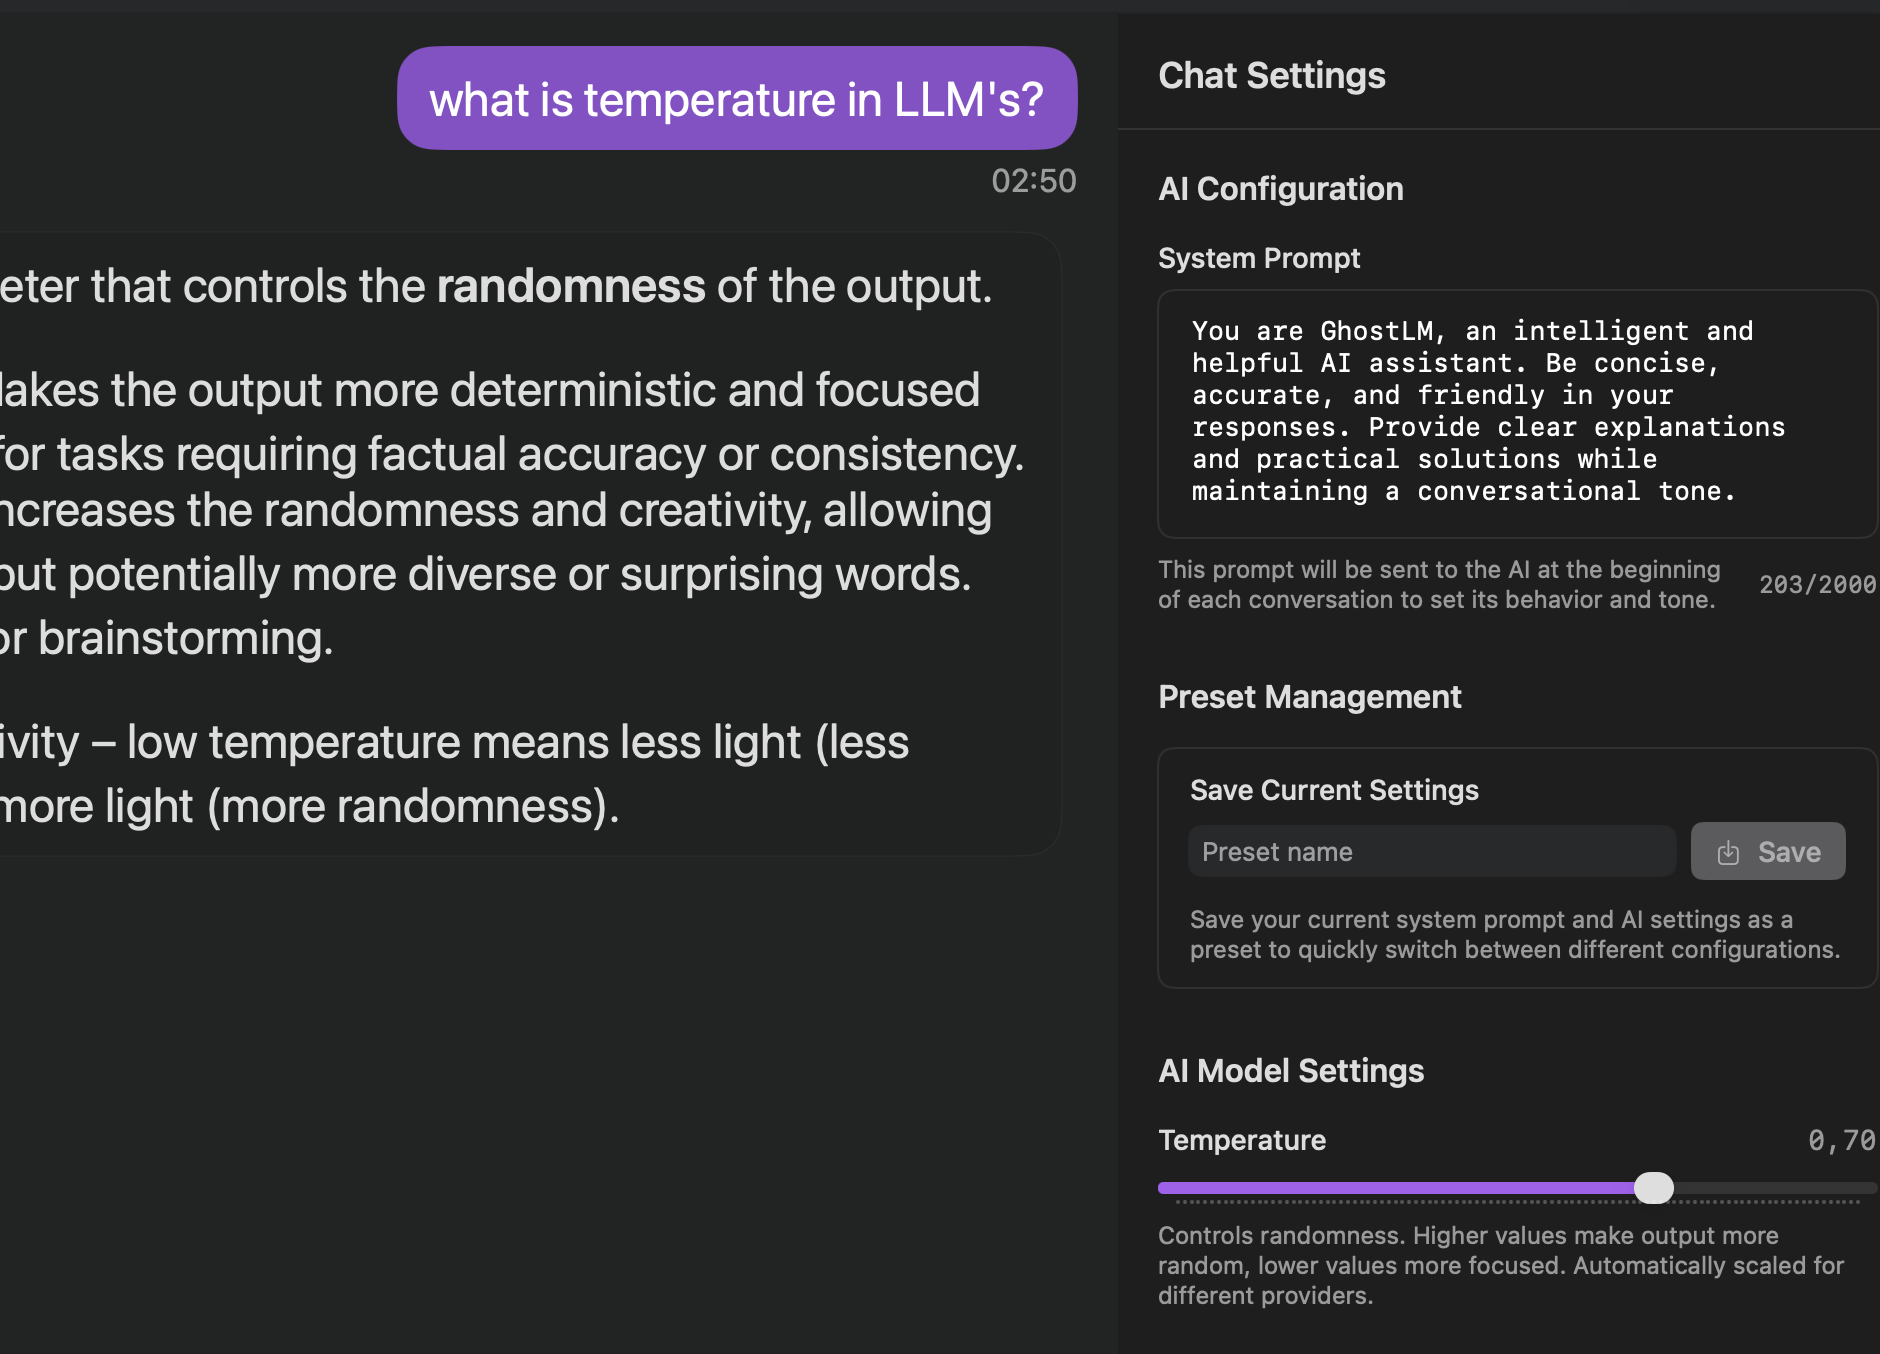This screenshot has height=1354, width=1880.
Task: Click the bold word randomness in reply
Action: 571,287
